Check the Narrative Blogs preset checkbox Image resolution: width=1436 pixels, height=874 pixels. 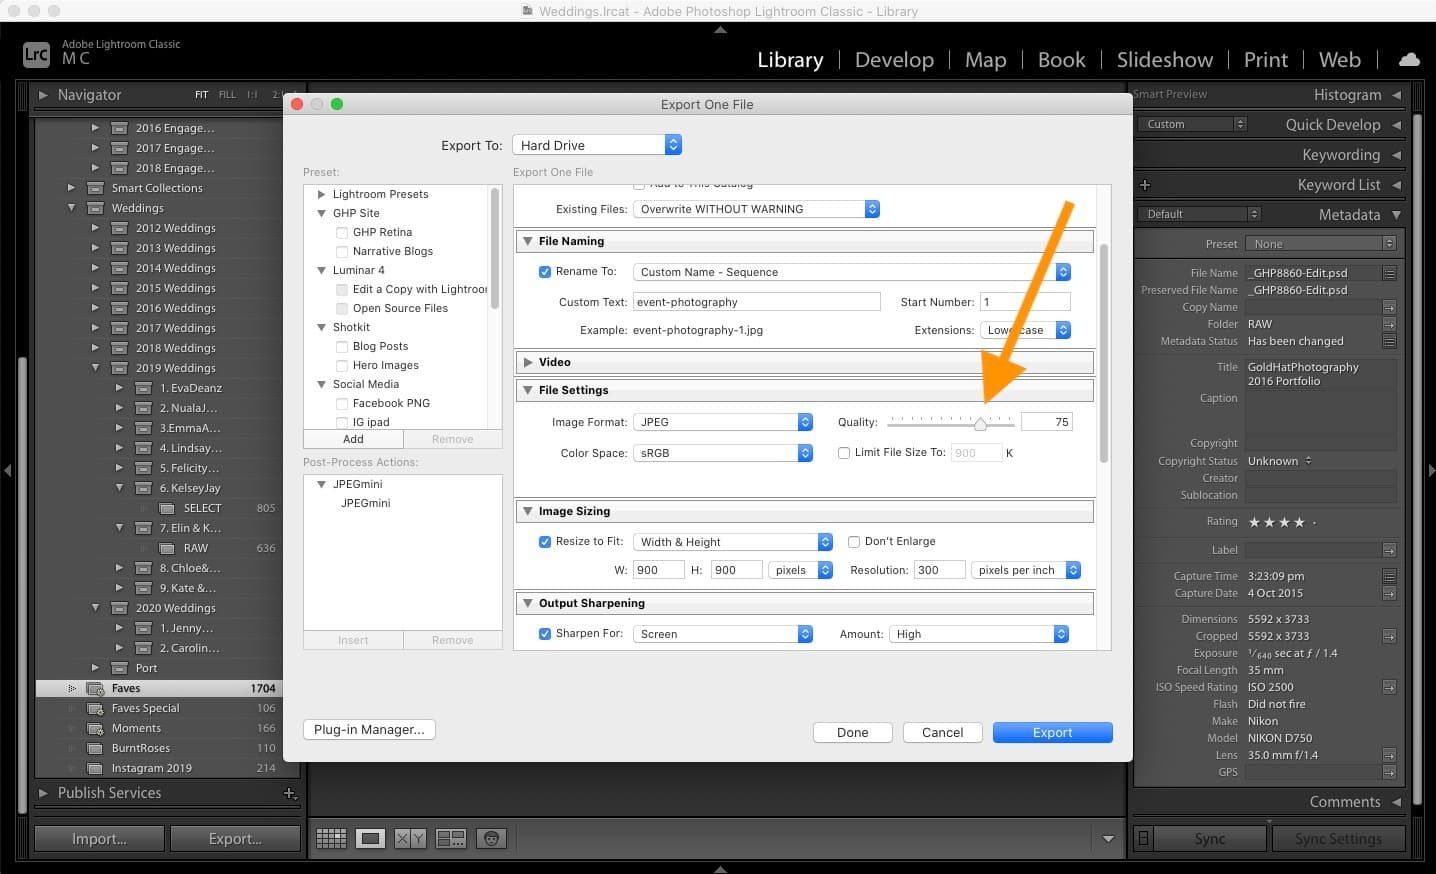pos(342,251)
